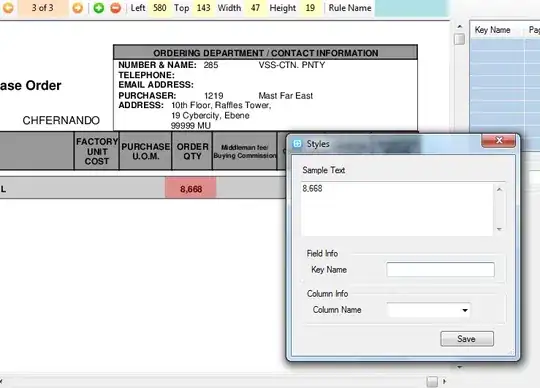Click the ORDER QTY column header
This screenshot has width=540, height=388.
click(192, 151)
